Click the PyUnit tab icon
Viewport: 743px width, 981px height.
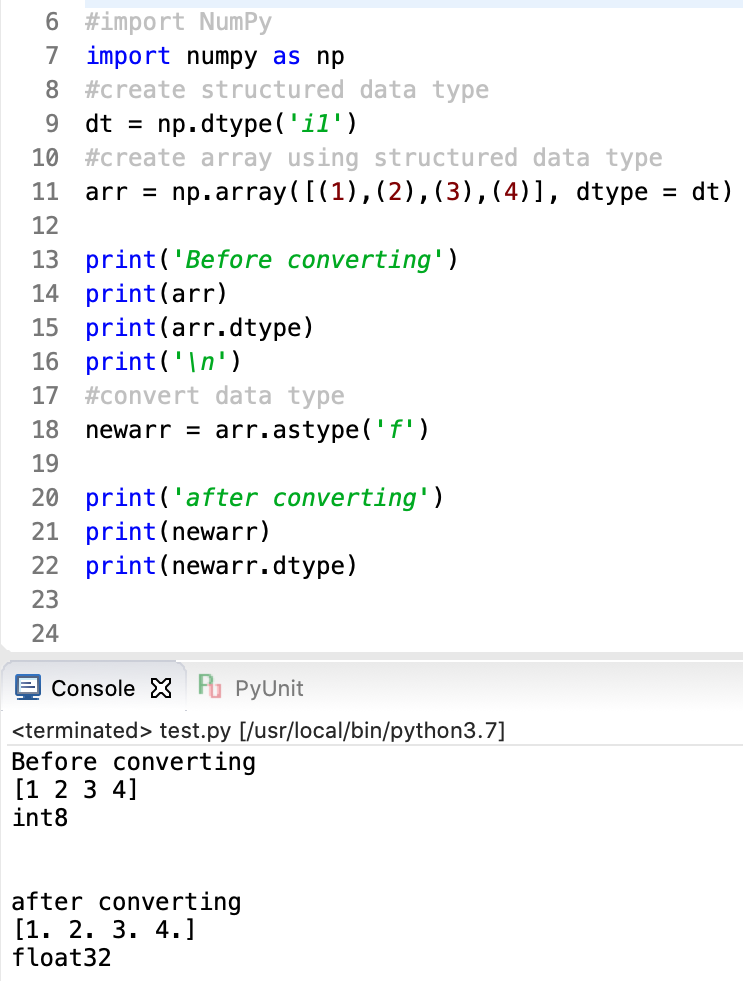(210, 688)
